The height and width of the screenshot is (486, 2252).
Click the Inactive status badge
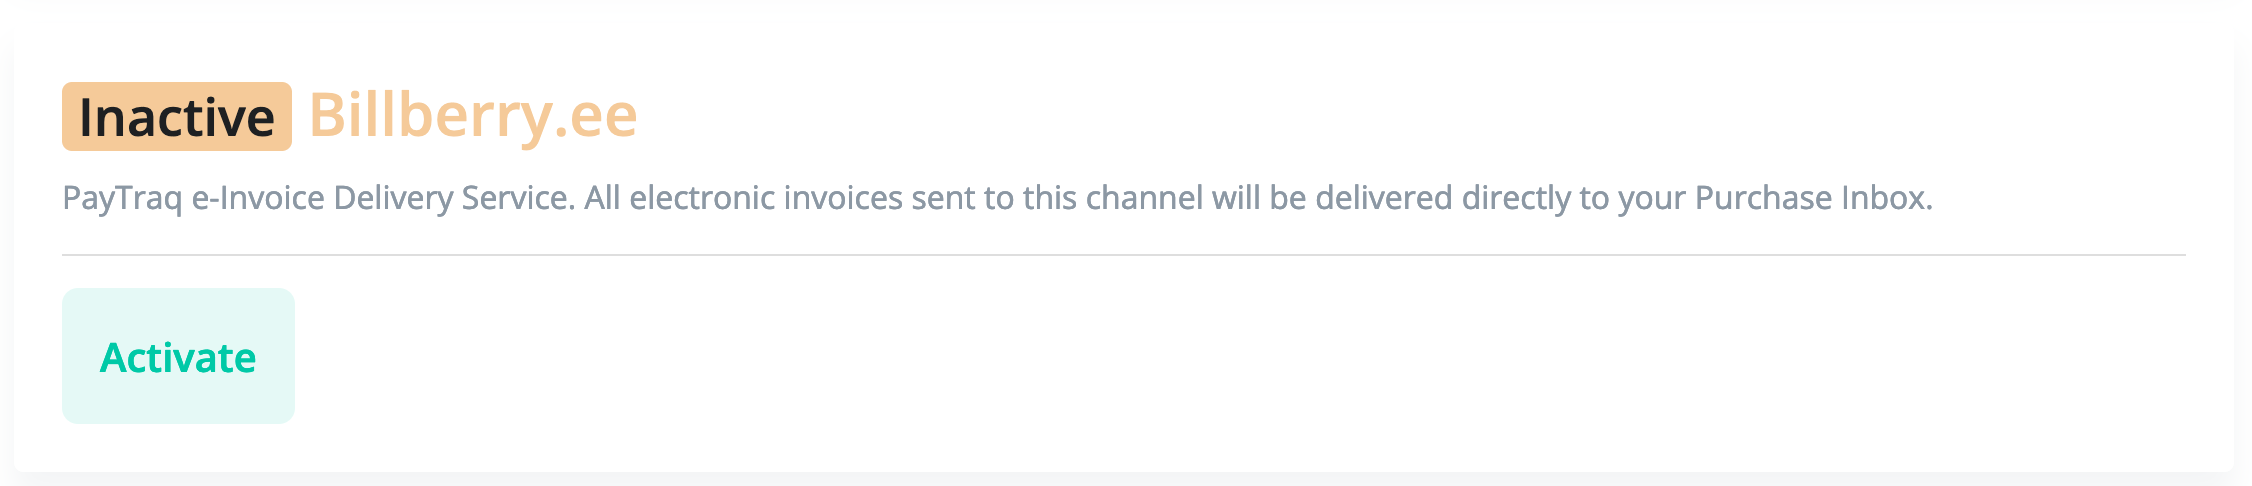pyautogui.click(x=176, y=117)
